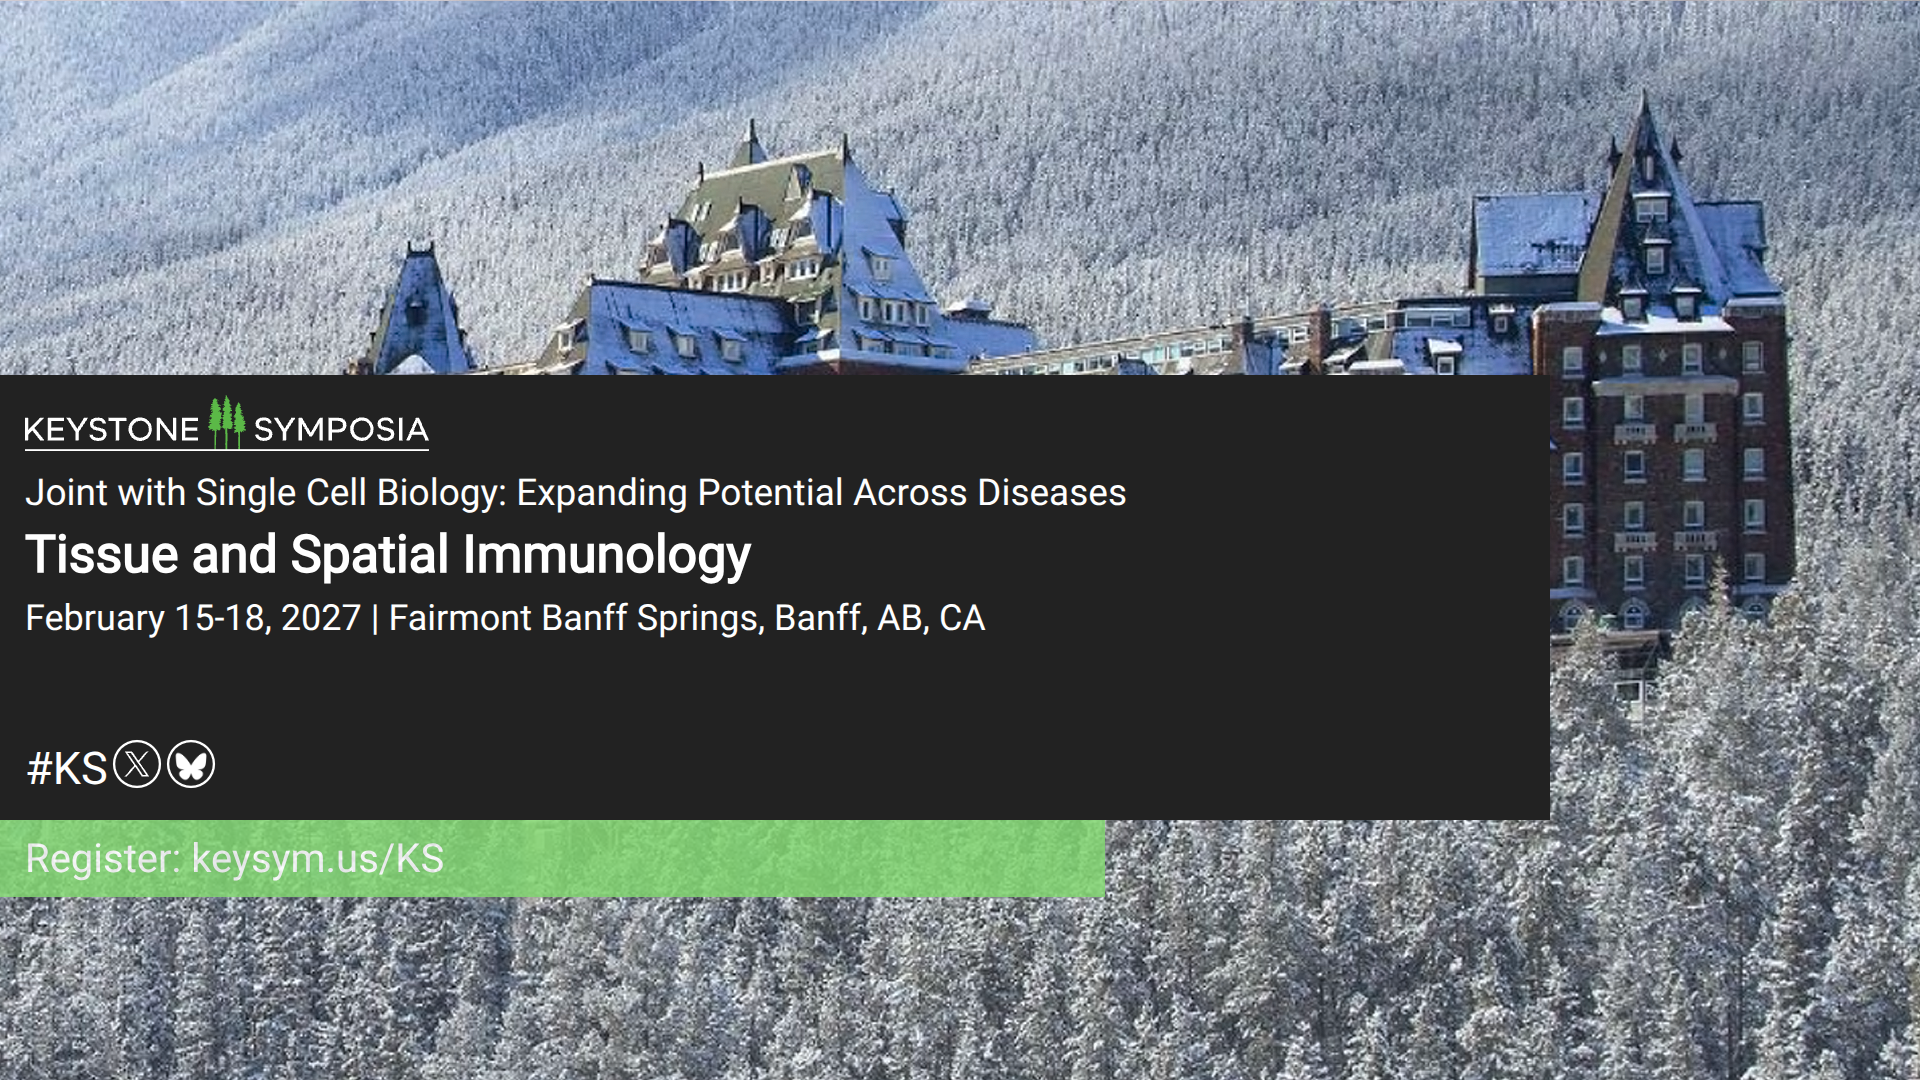Click the X (Twitter) circle icon
Image resolution: width=1920 pixels, height=1080 pixels.
point(137,765)
